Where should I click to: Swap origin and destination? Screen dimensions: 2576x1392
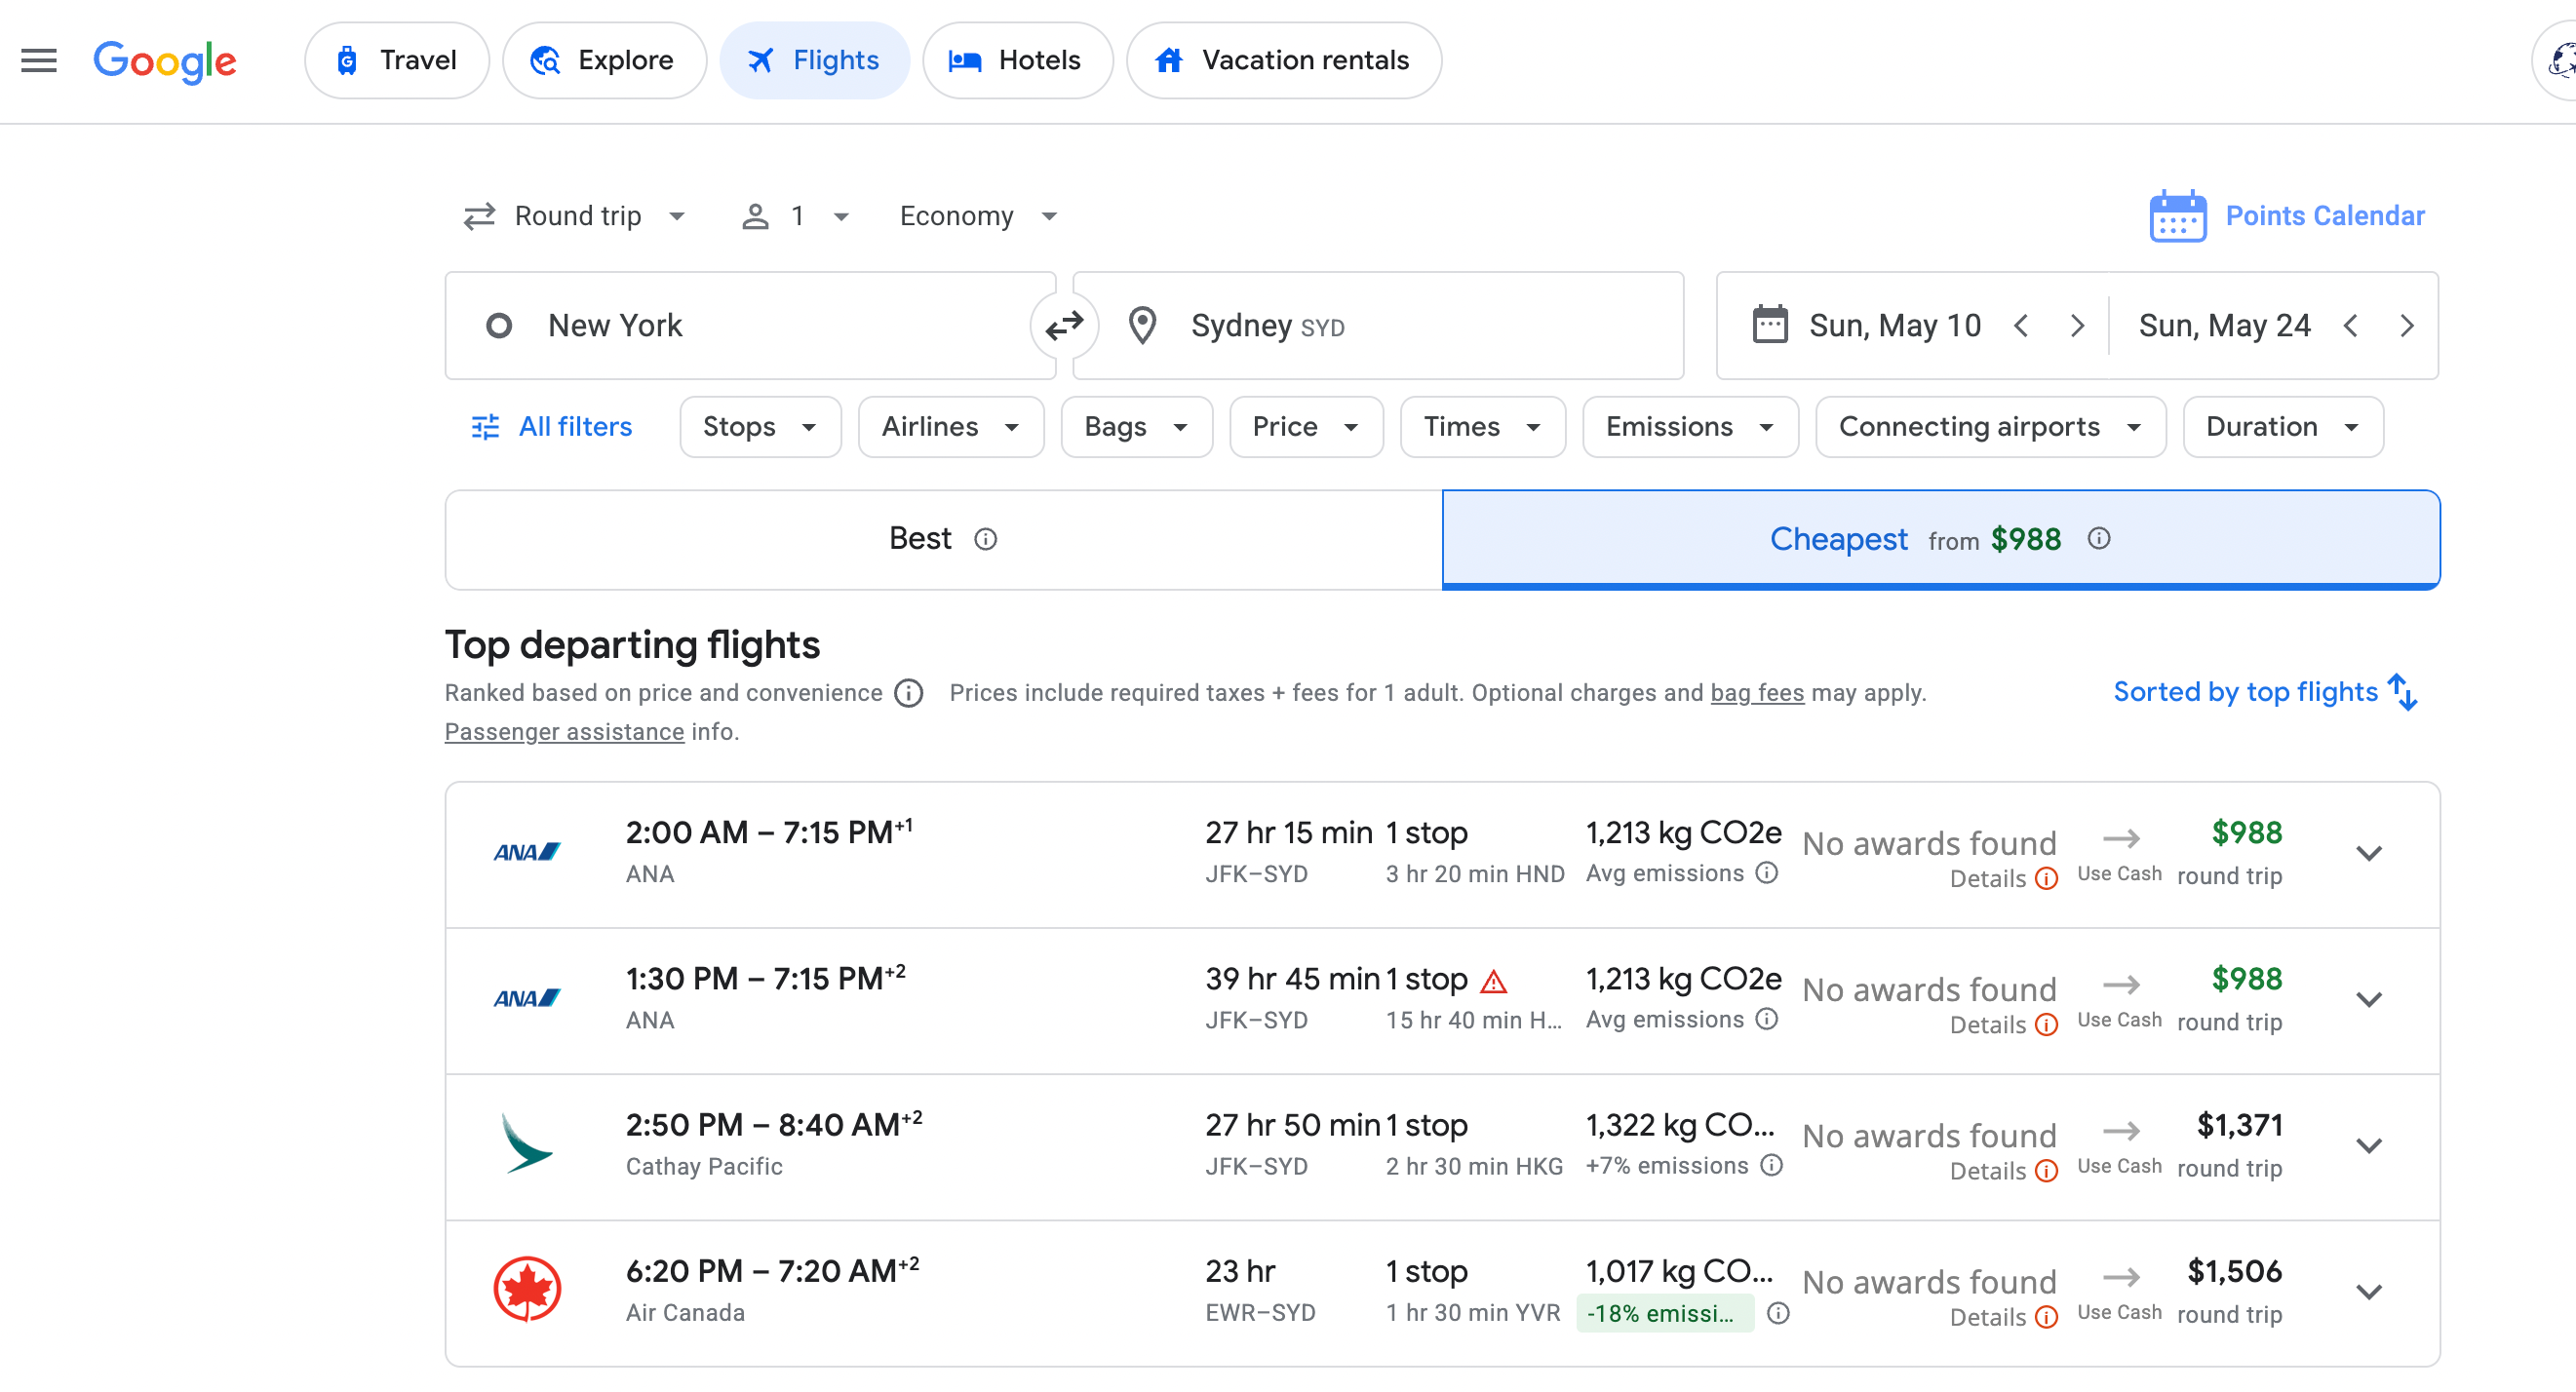click(x=1064, y=326)
